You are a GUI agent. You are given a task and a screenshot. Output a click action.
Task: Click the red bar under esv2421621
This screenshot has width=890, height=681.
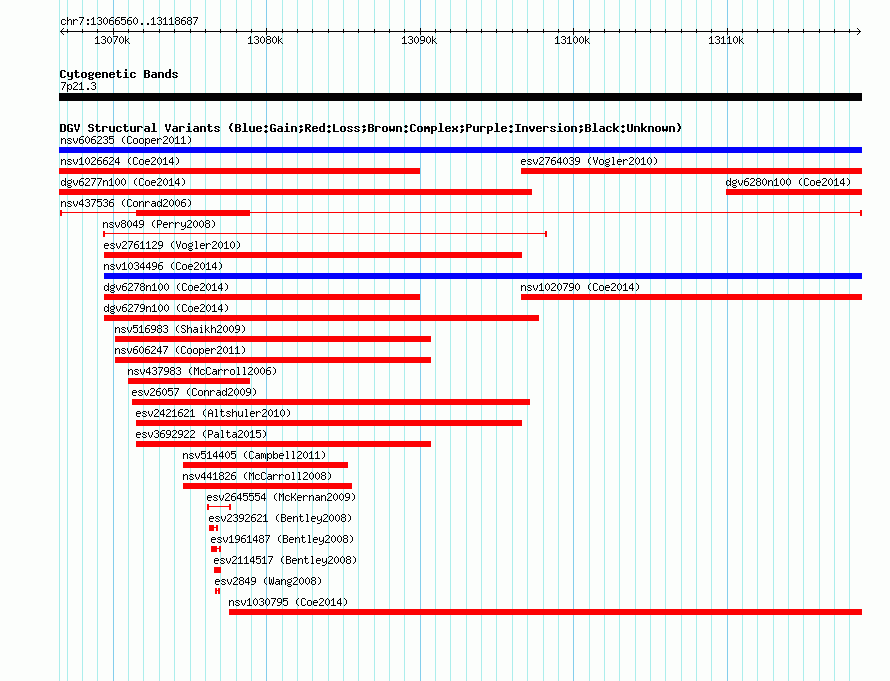click(329, 423)
